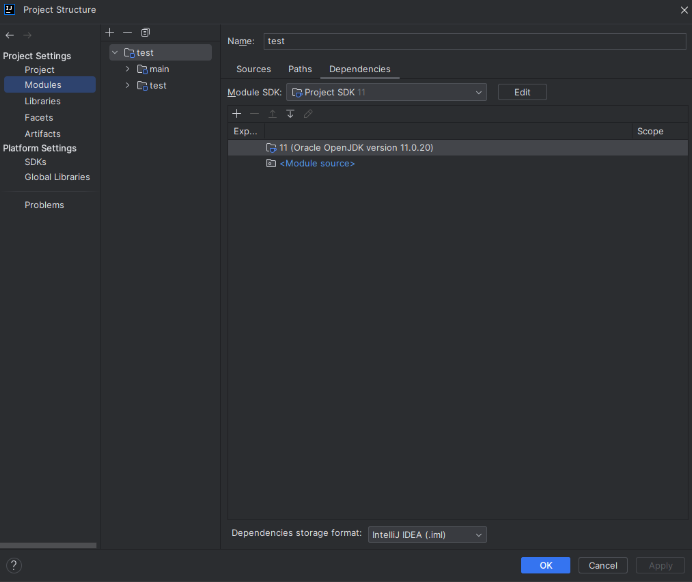Click the Exp... column header
Image resolution: width=692 pixels, height=582 pixels.
pos(245,131)
